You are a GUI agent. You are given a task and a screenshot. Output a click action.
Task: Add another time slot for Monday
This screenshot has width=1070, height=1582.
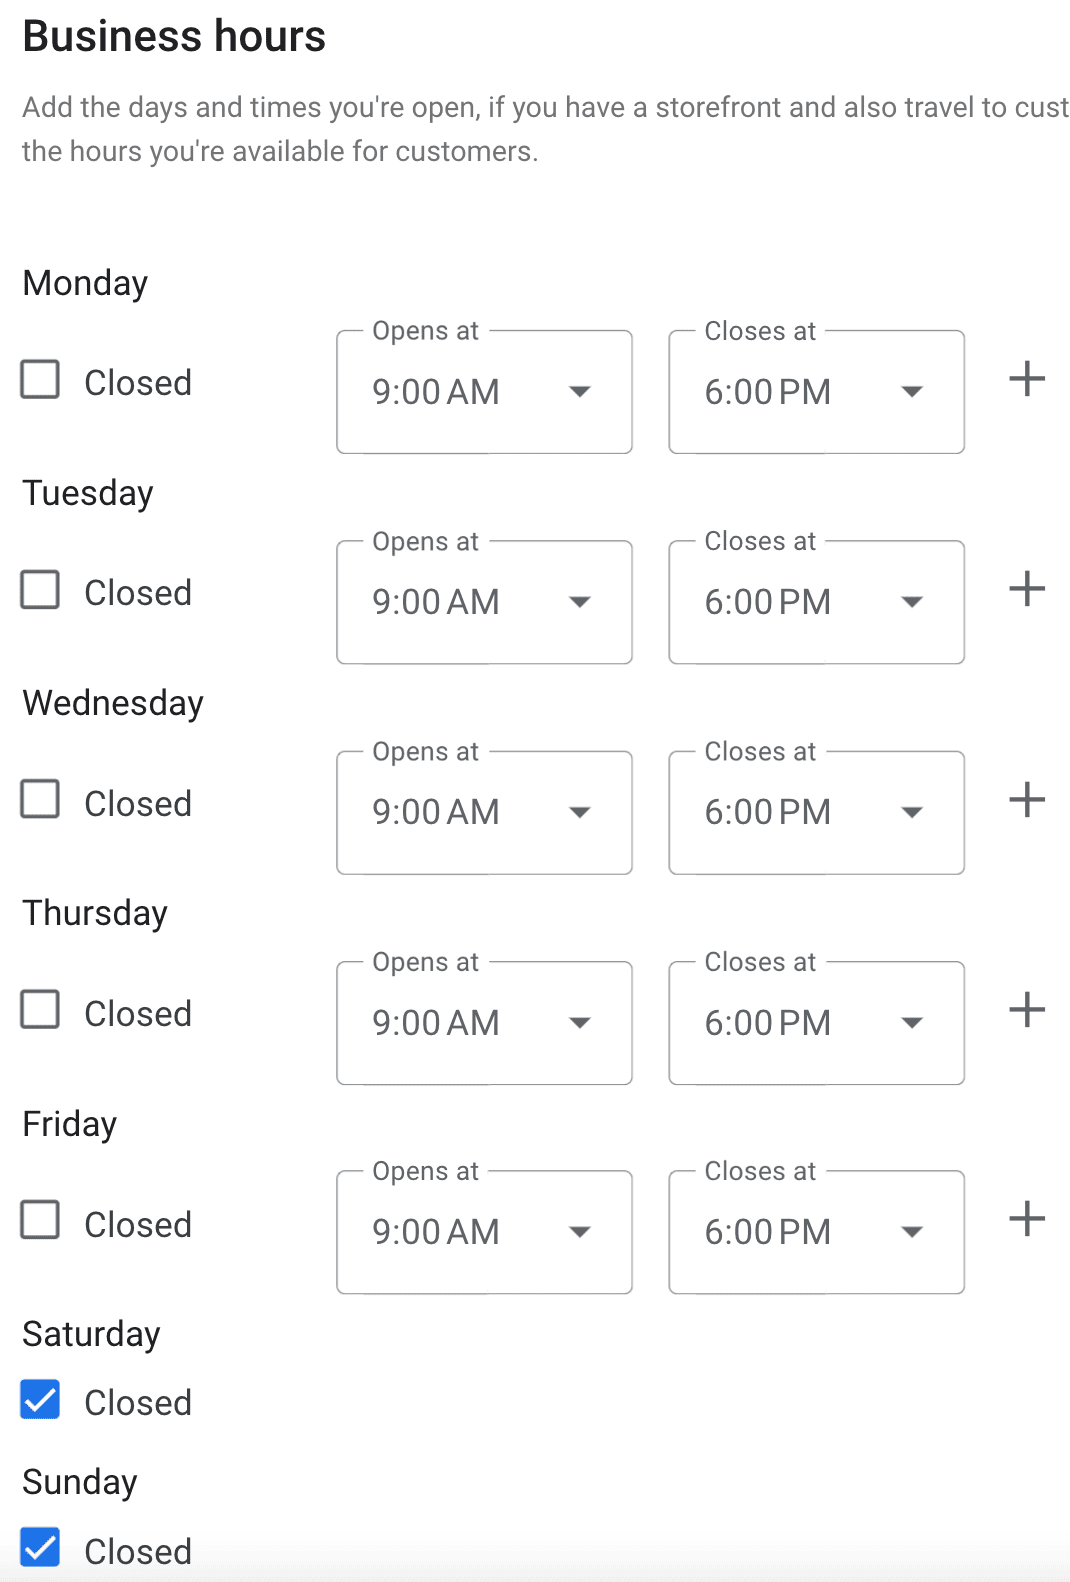tap(1026, 379)
